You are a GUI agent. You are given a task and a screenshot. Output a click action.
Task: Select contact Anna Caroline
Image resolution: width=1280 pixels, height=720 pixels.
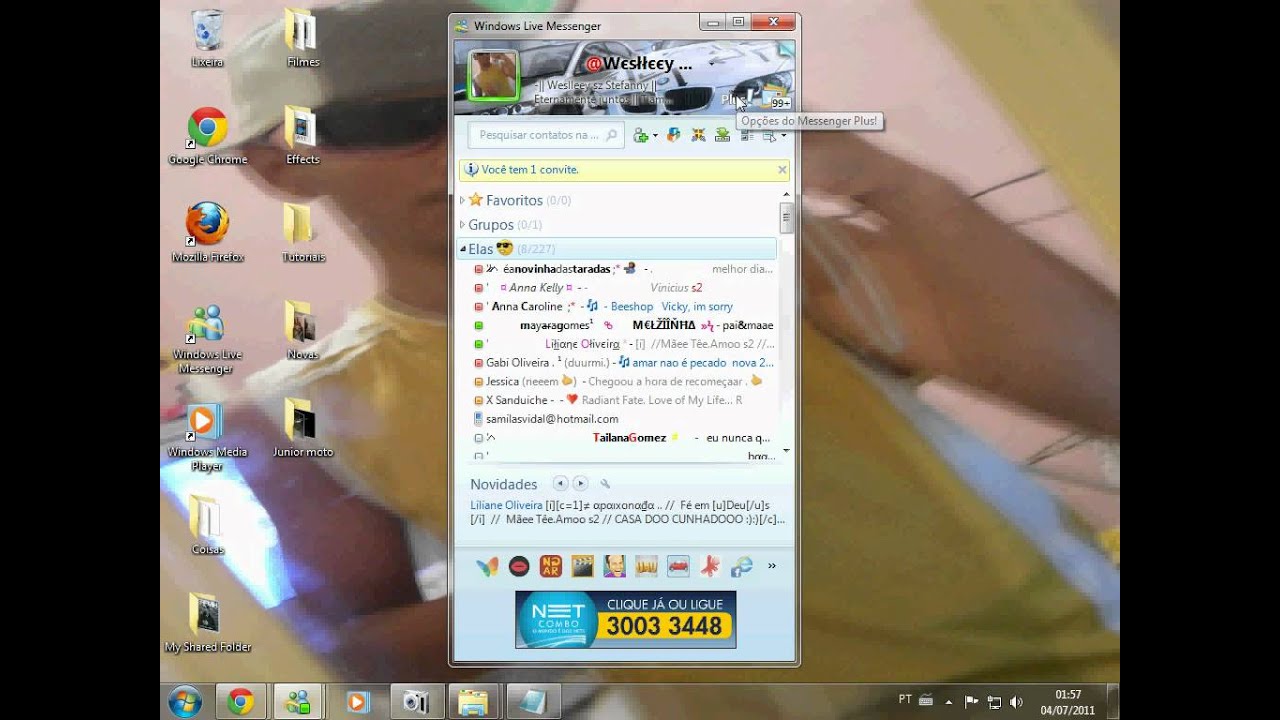coord(622,307)
